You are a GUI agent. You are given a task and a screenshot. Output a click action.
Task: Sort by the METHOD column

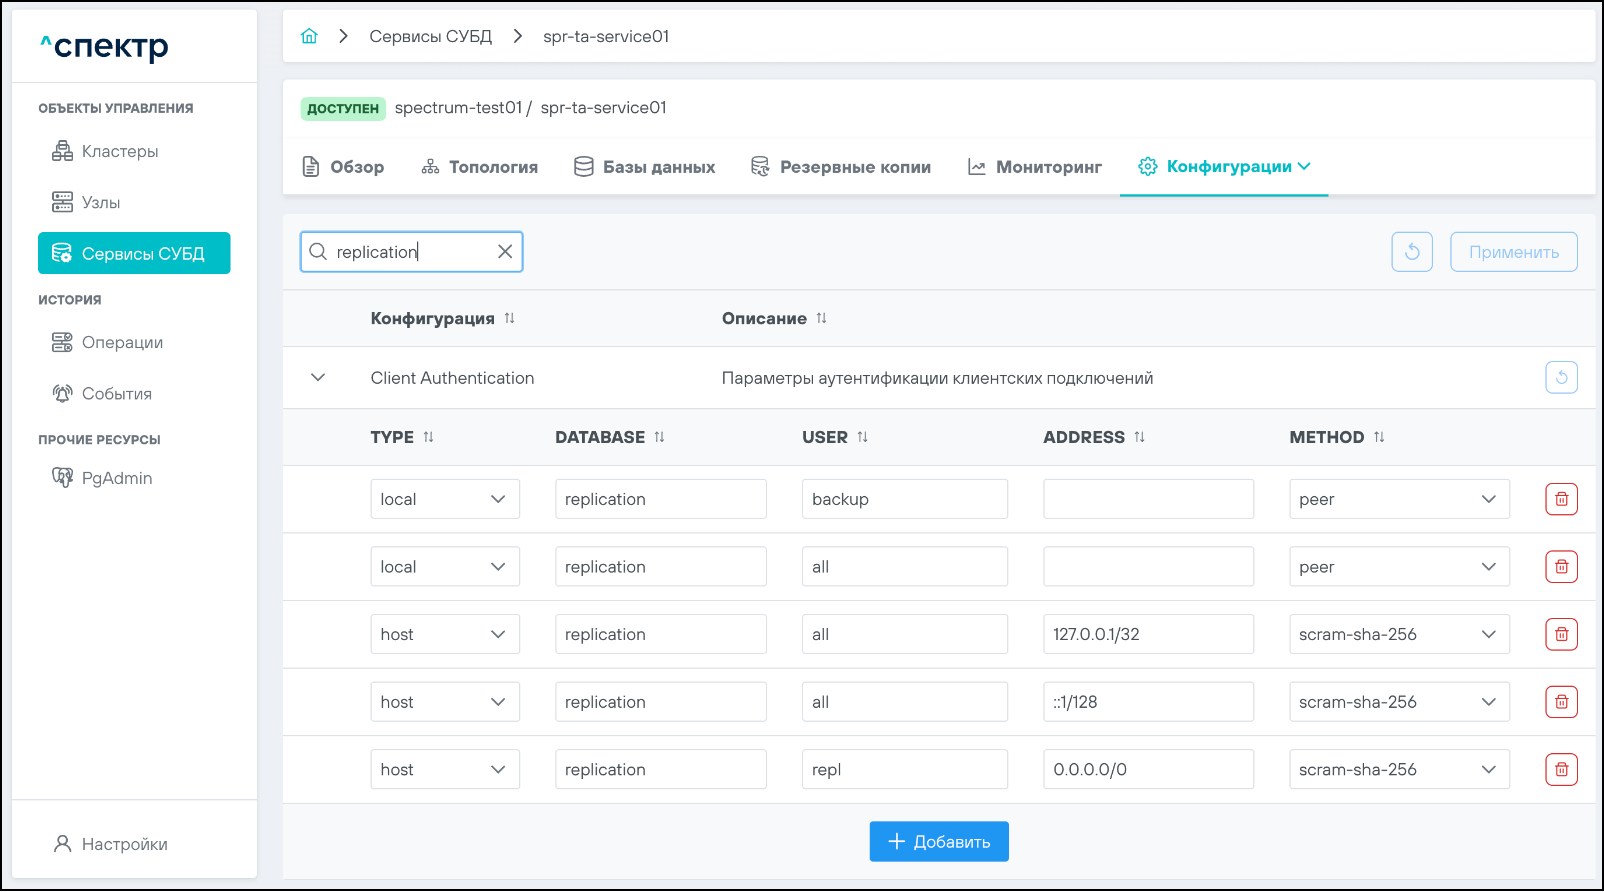(x=1379, y=437)
